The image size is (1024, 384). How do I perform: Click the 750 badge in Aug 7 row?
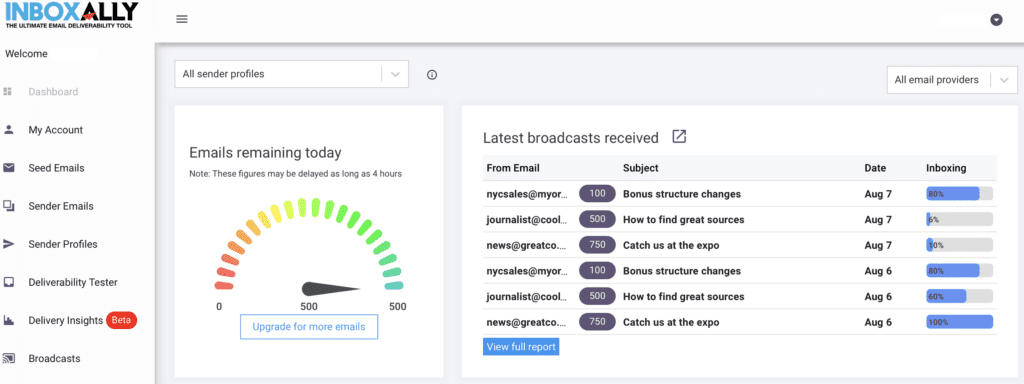point(598,245)
